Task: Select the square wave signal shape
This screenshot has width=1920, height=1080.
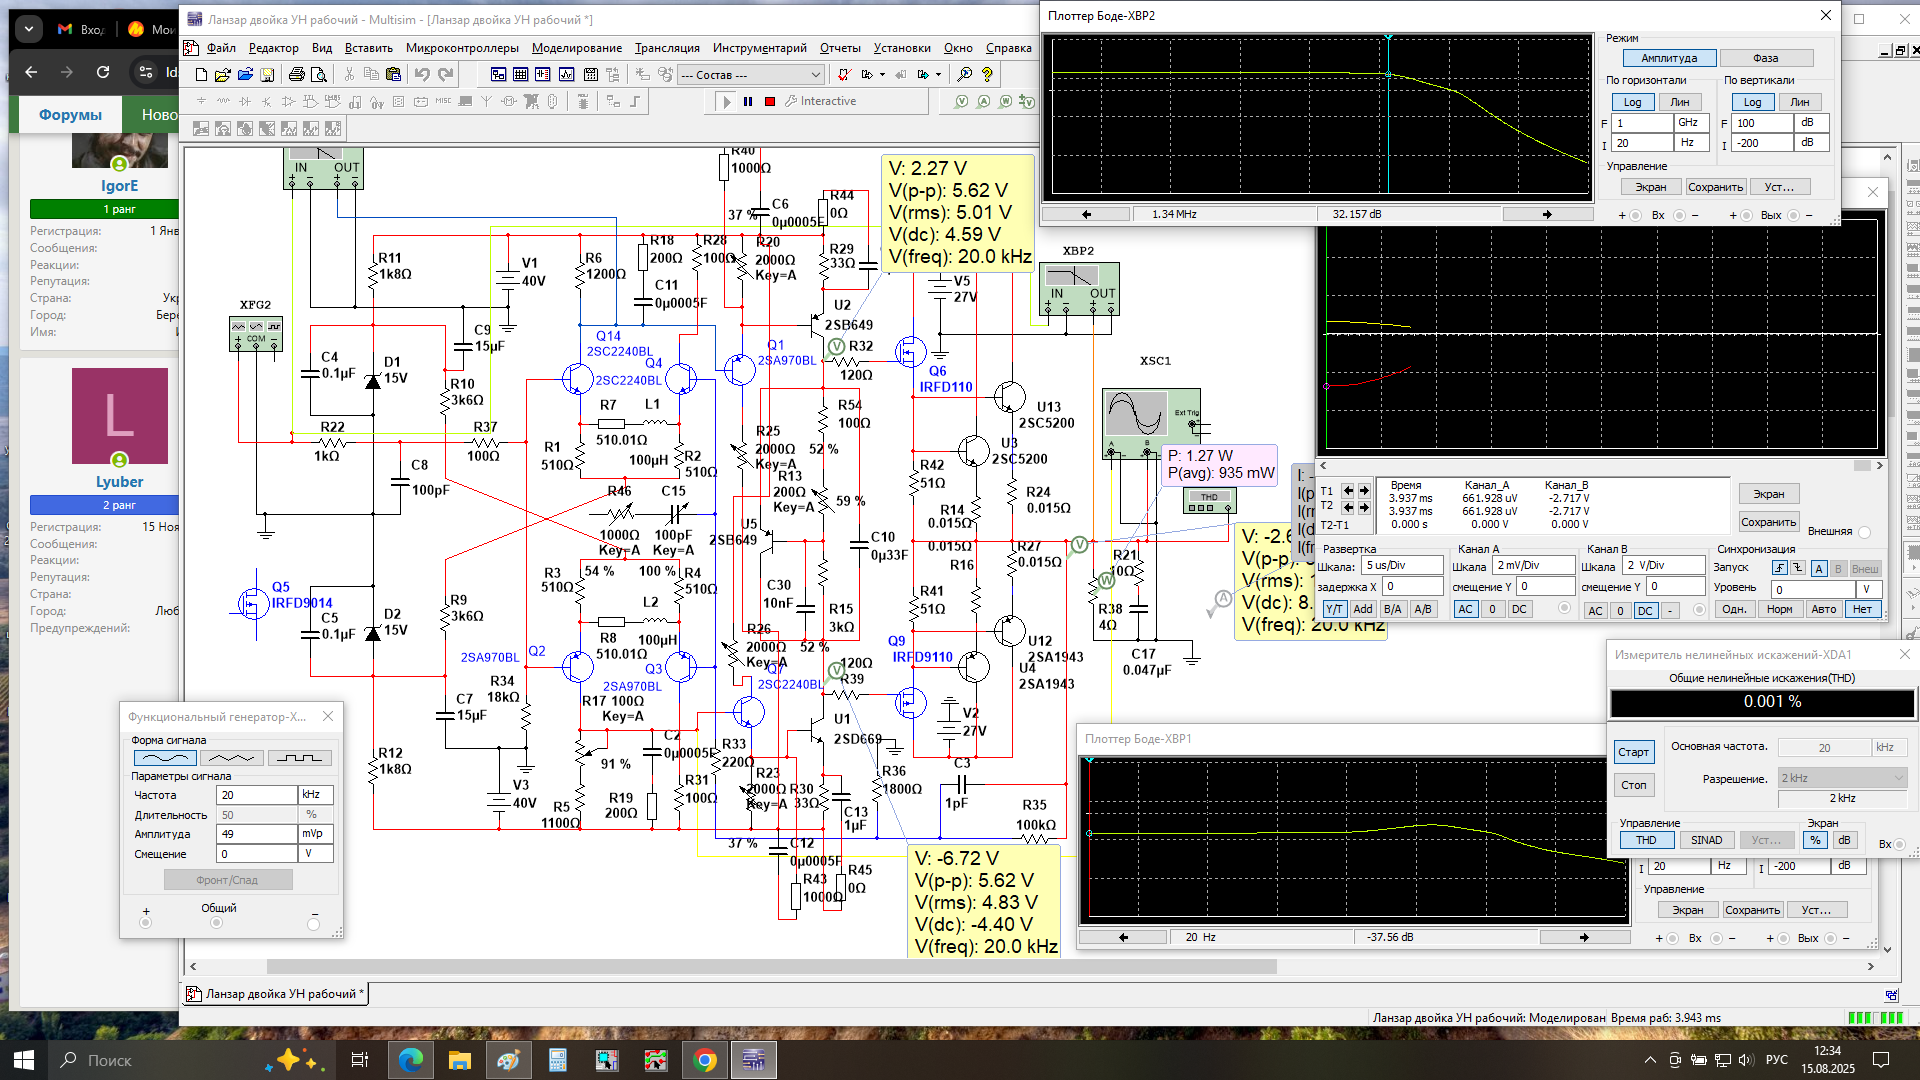Action: click(299, 758)
